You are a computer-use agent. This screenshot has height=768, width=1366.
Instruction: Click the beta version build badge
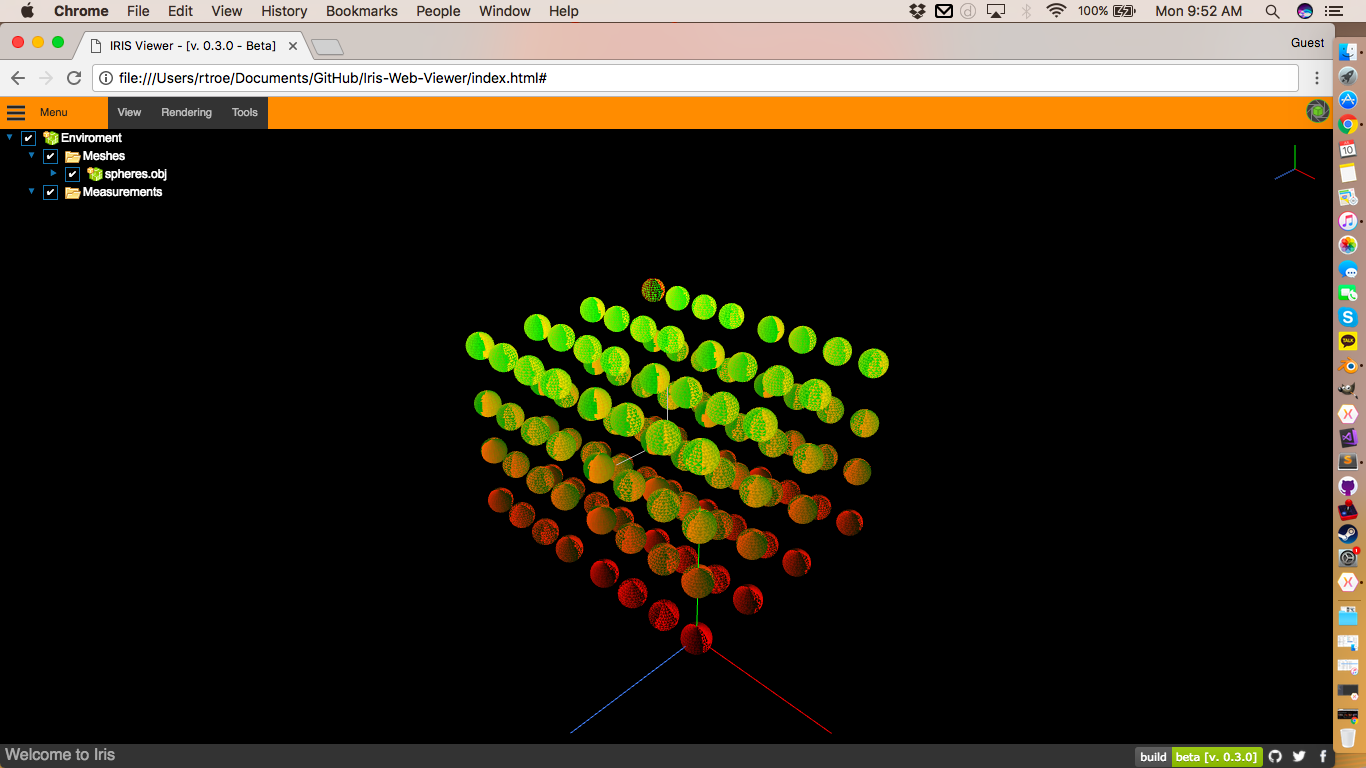point(1216,757)
